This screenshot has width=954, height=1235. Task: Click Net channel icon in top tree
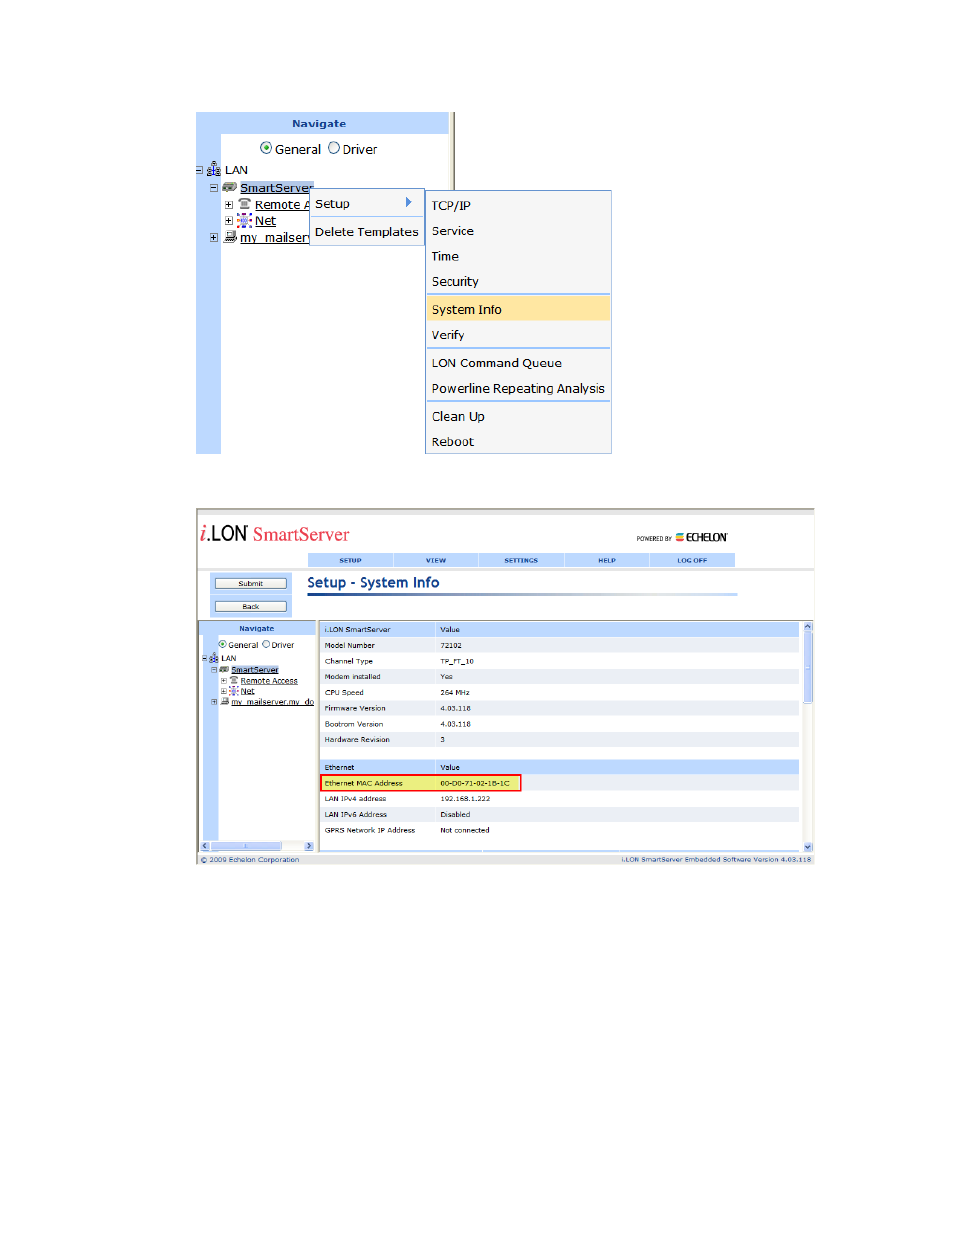click(244, 220)
